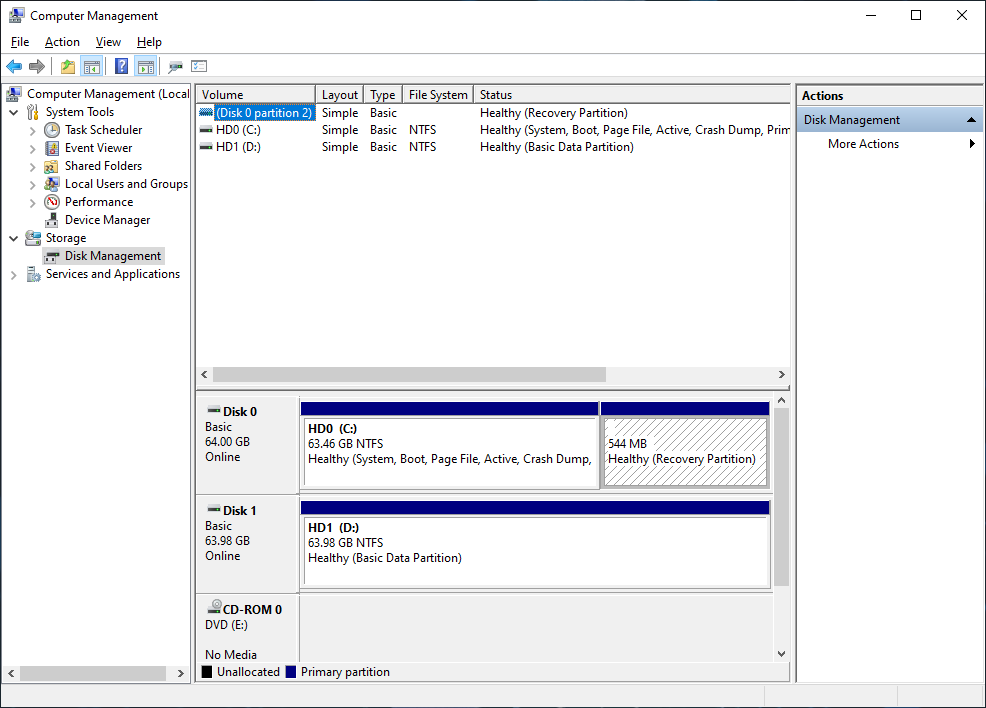Click the Computer Management root icon
The height and width of the screenshot is (708, 986).
(14, 94)
